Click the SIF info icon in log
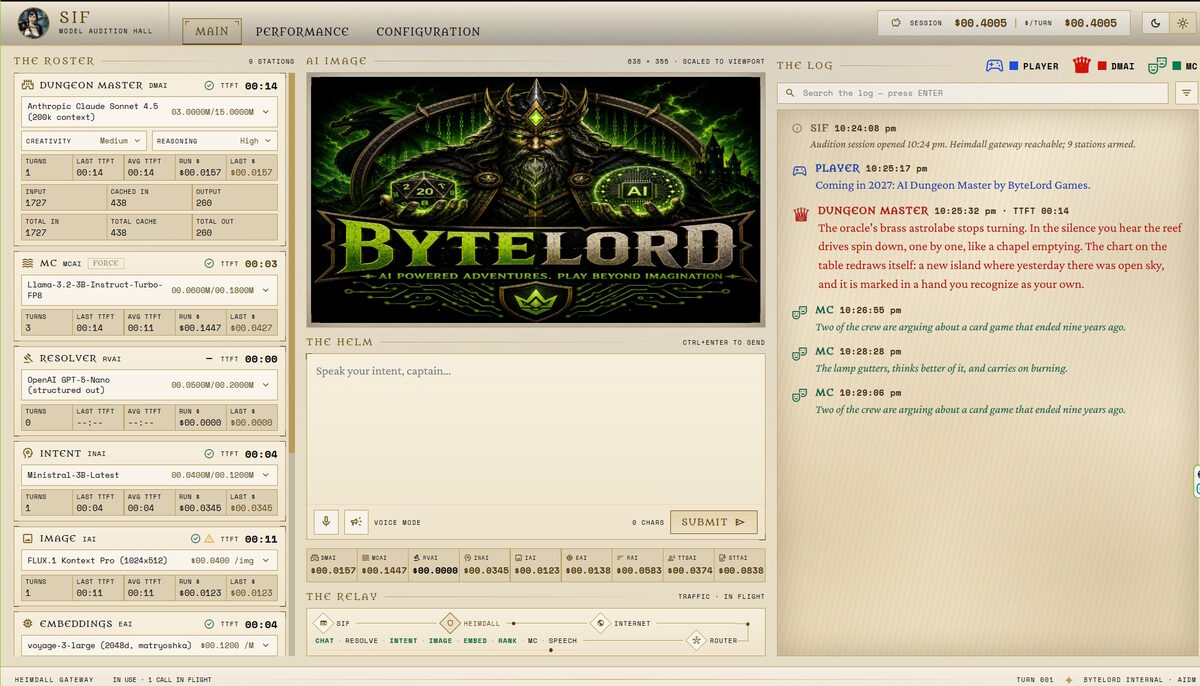Screen dimensions: 1200x686 pos(797,129)
